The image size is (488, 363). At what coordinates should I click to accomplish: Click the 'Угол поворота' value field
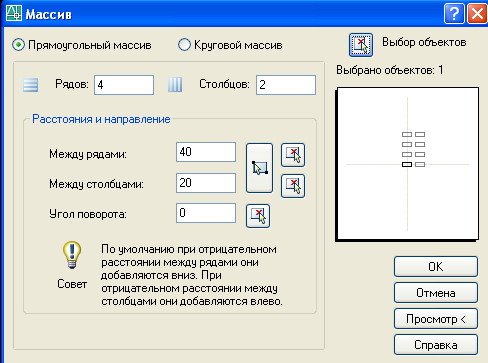206,213
